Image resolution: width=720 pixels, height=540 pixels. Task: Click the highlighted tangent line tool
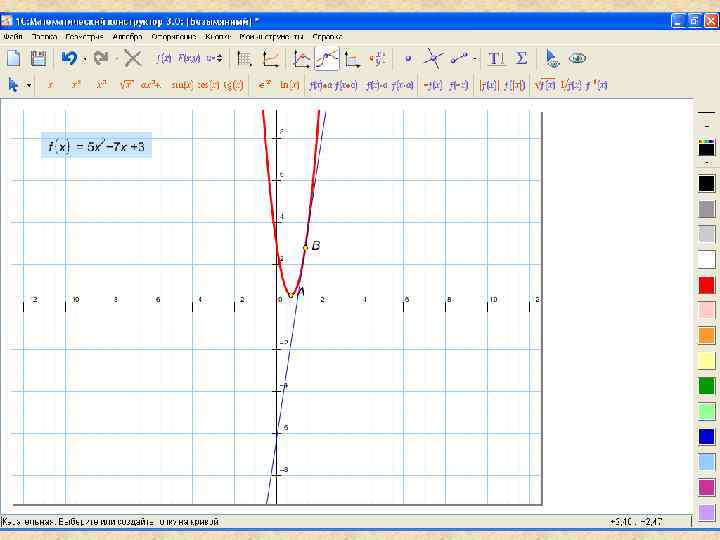point(327,59)
